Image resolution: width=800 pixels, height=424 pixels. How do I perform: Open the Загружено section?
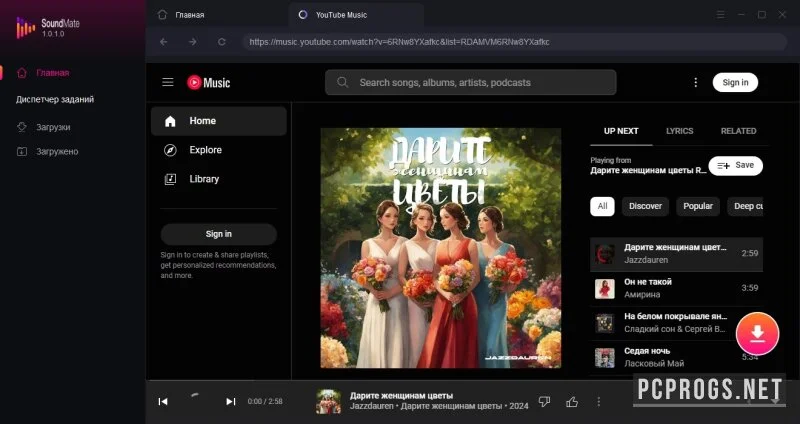point(47,152)
